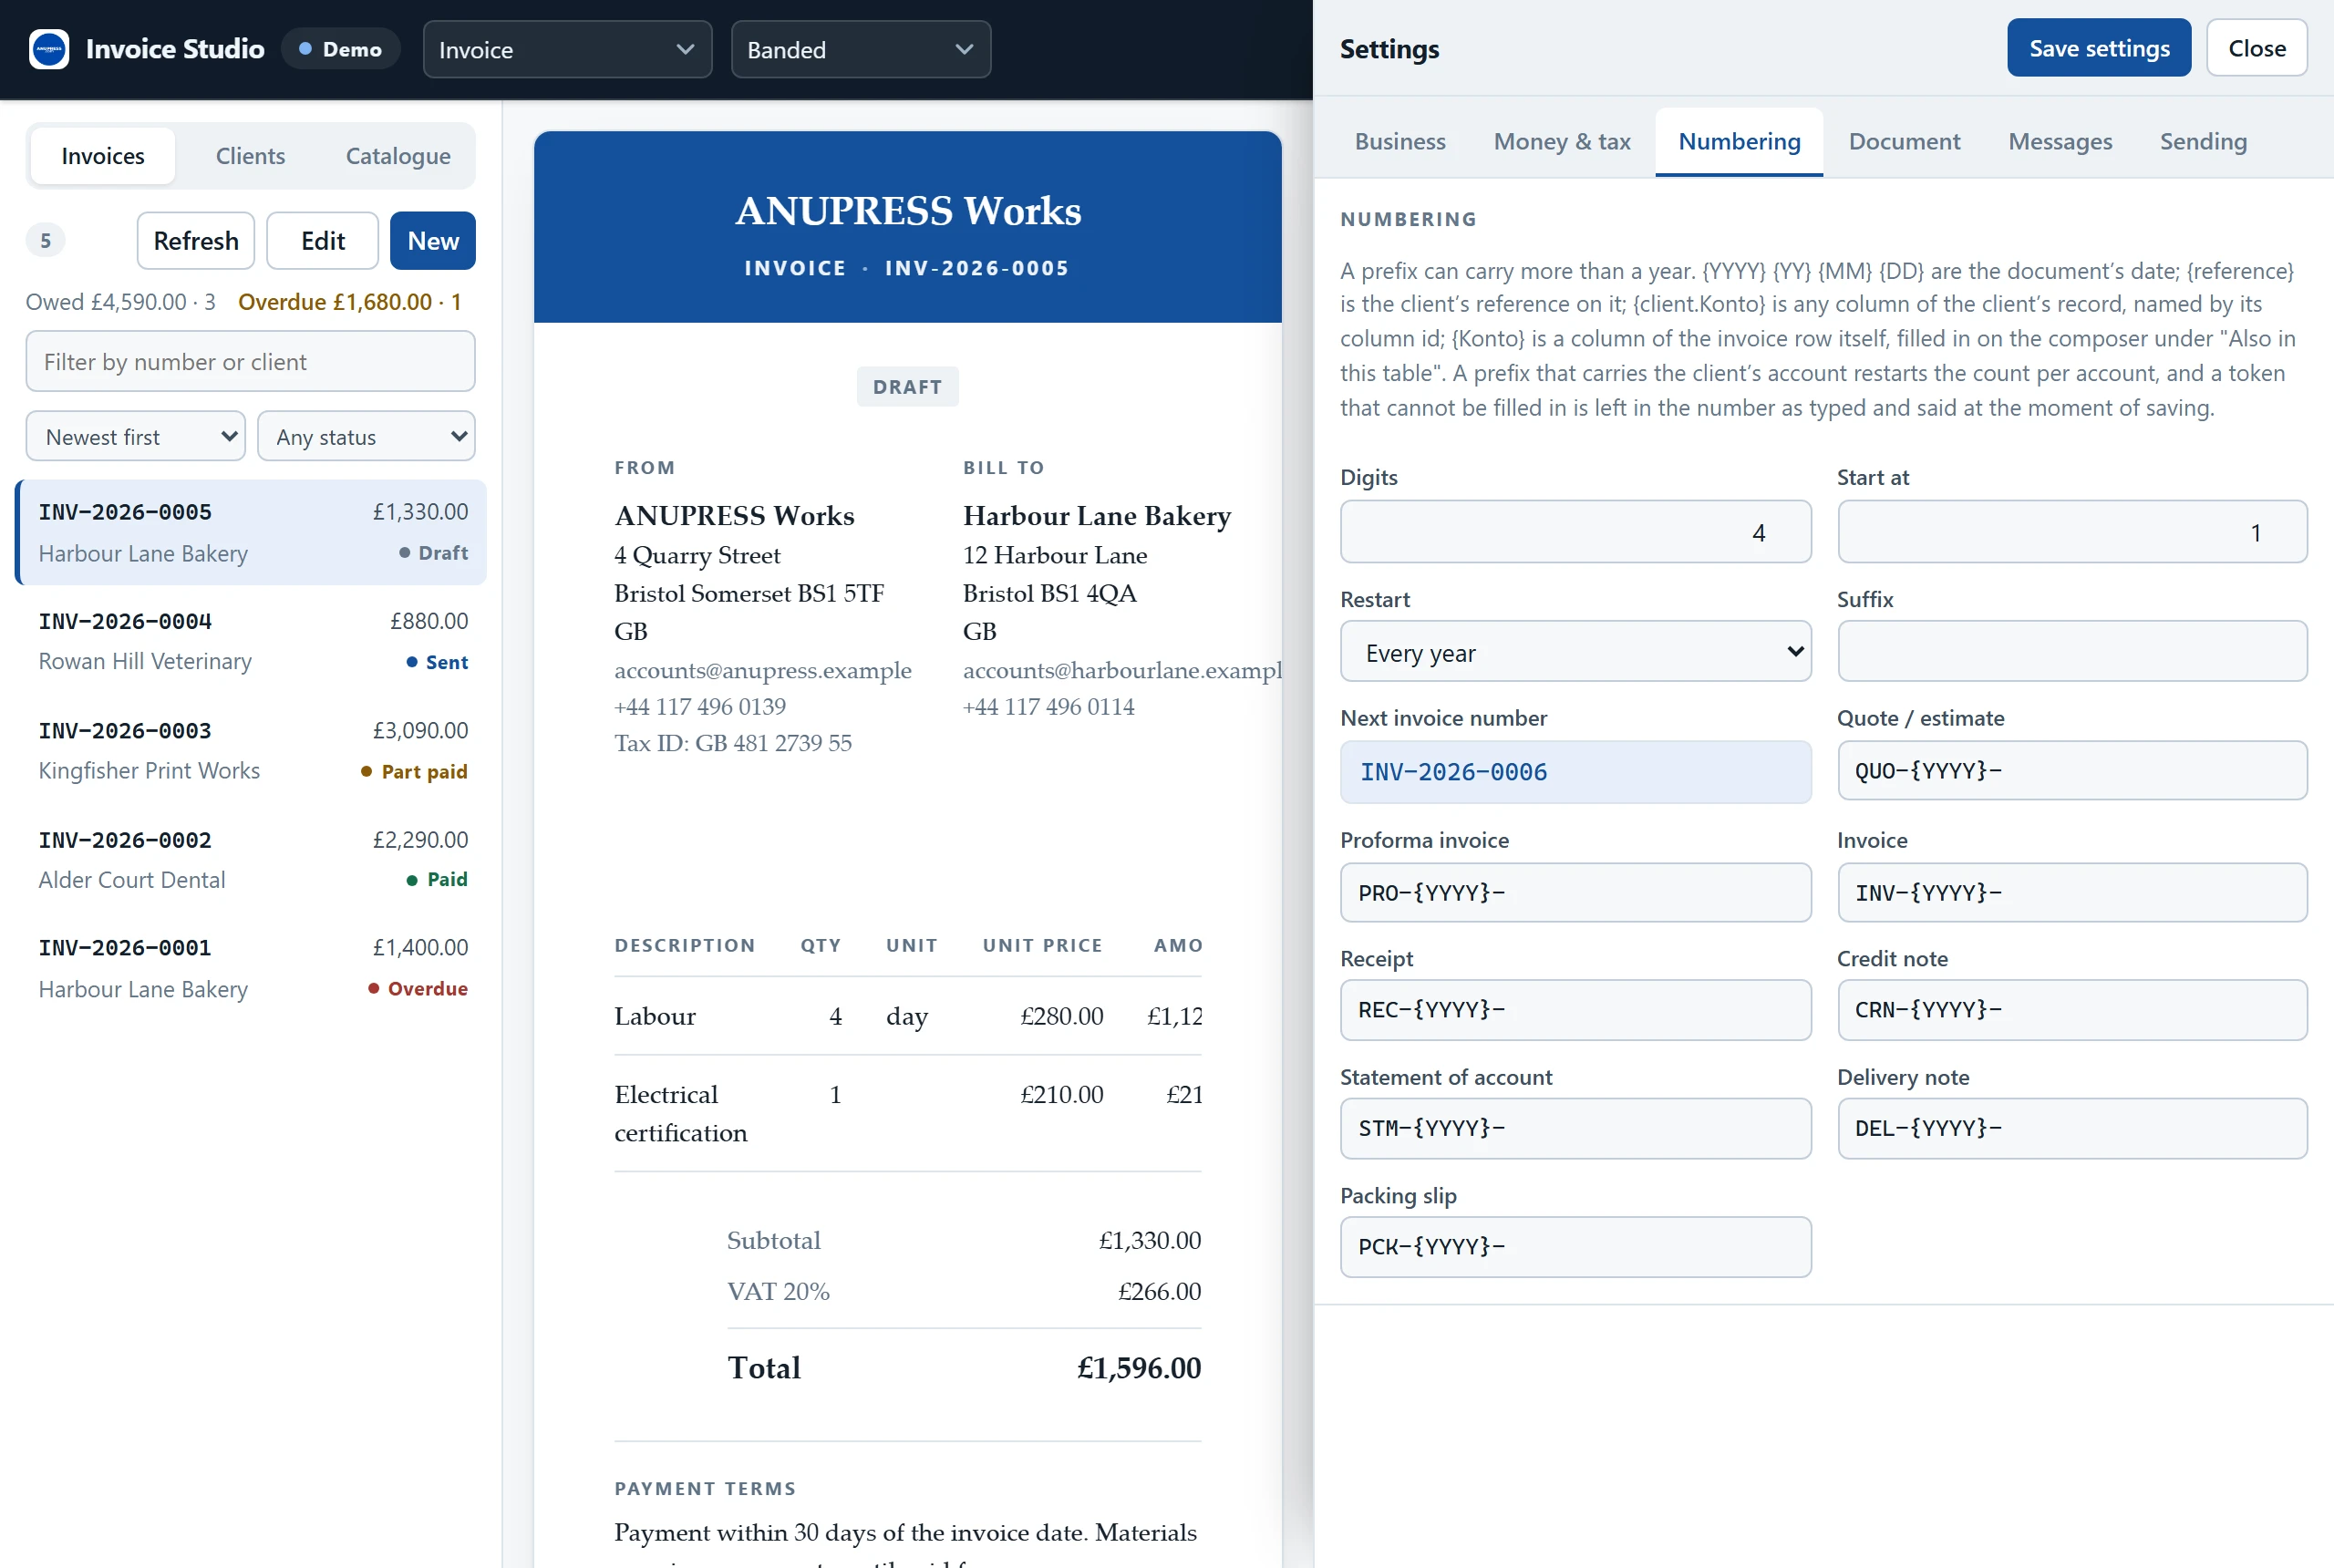Select the Numbering settings tab
Screen dimensions: 2334x1568
click(x=1739, y=142)
